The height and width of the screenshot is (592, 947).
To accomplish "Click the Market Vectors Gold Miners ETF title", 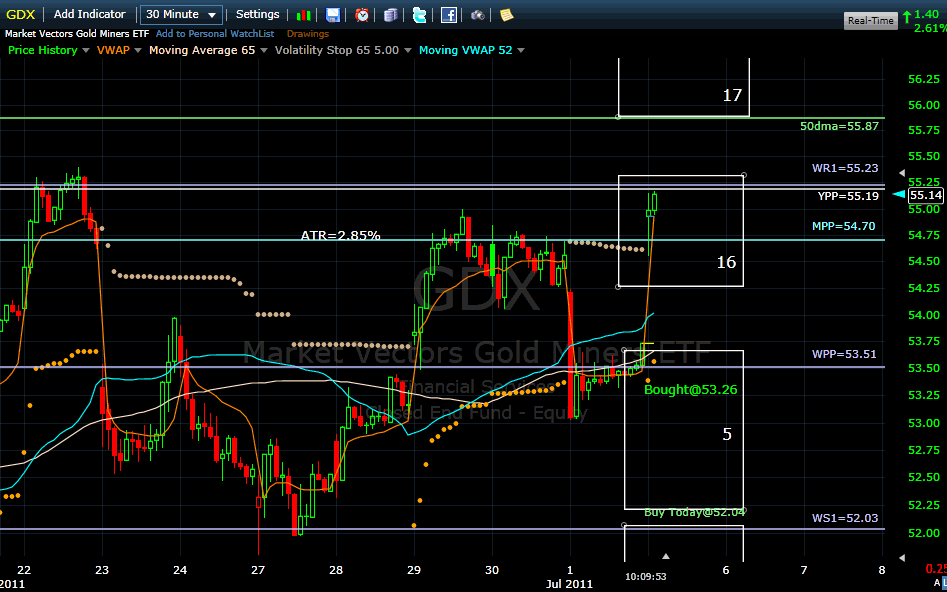I will [x=77, y=34].
